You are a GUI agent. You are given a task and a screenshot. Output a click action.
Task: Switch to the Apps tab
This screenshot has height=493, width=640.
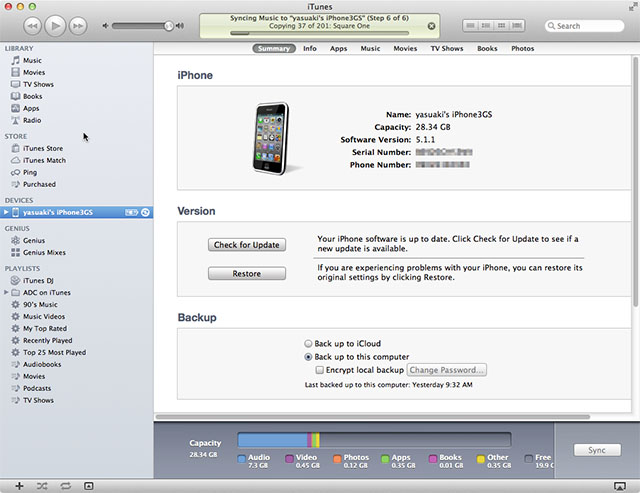tap(339, 48)
